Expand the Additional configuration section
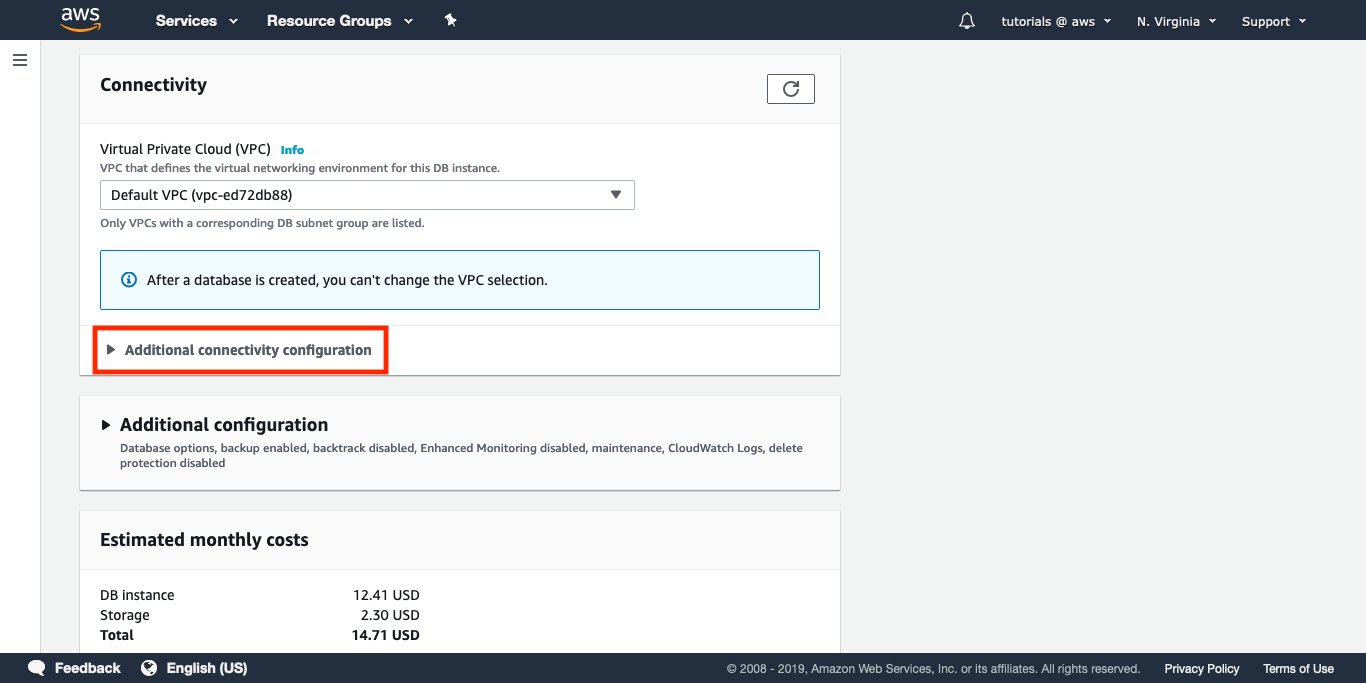Viewport: 1366px width, 683px height. click(223, 425)
